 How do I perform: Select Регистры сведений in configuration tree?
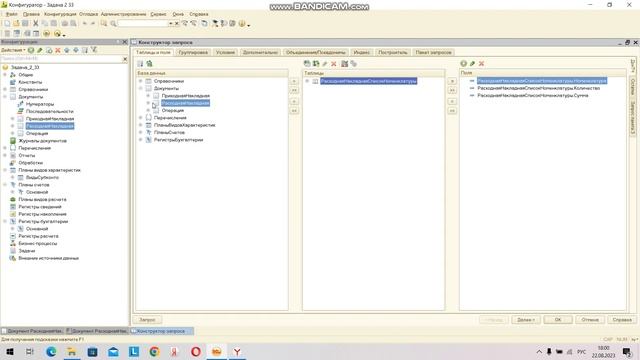pyautogui.click(x=40, y=207)
